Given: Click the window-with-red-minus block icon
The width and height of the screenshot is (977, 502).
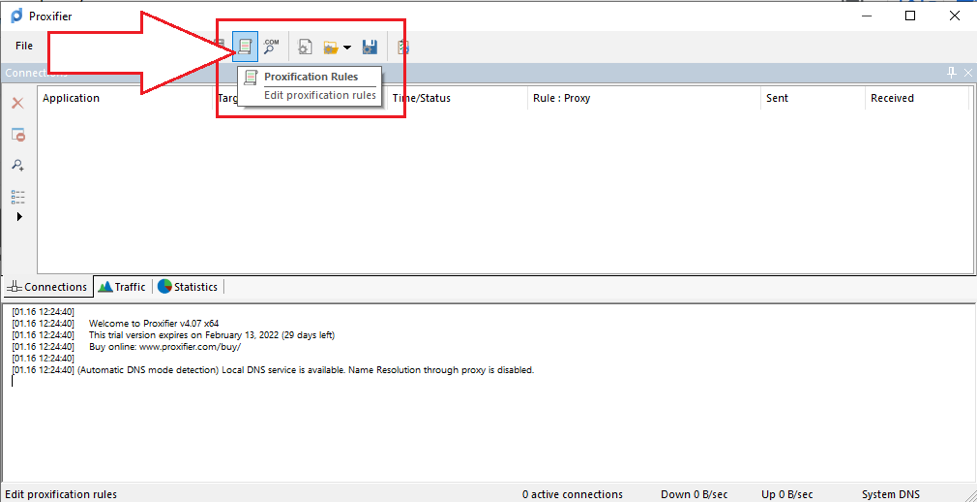Looking at the screenshot, I should tap(18, 134).
